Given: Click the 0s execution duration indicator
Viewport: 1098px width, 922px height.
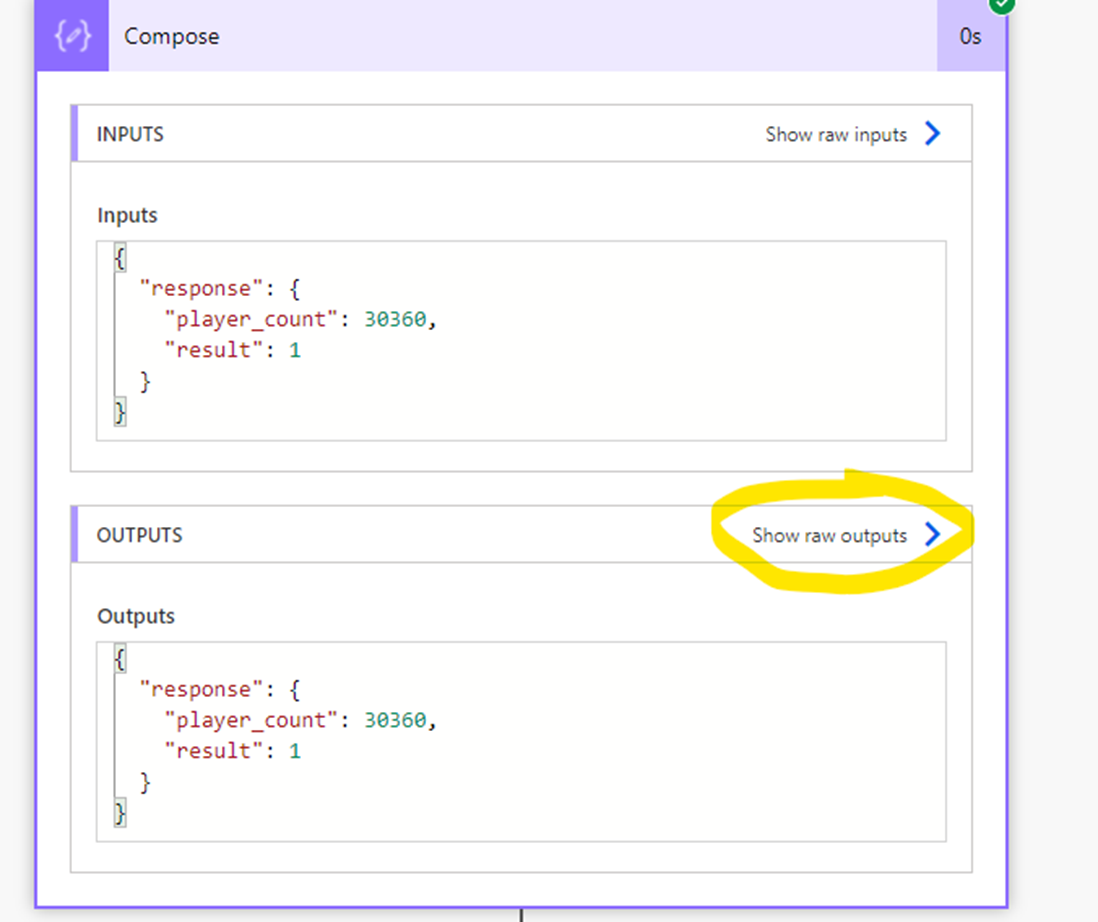Looking at the screenshot, I should [971, 36].
